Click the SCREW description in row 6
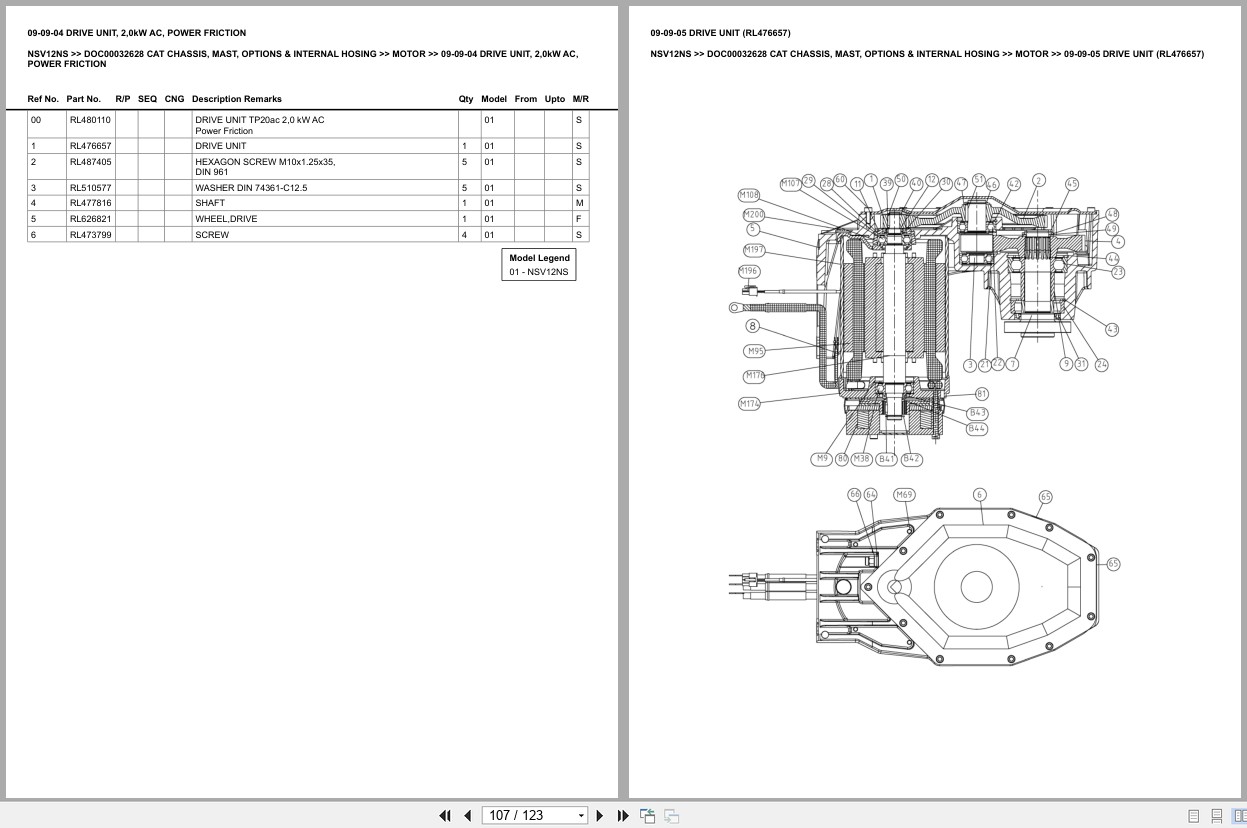This screenshot has width=1247, height=828. point(212,235)
